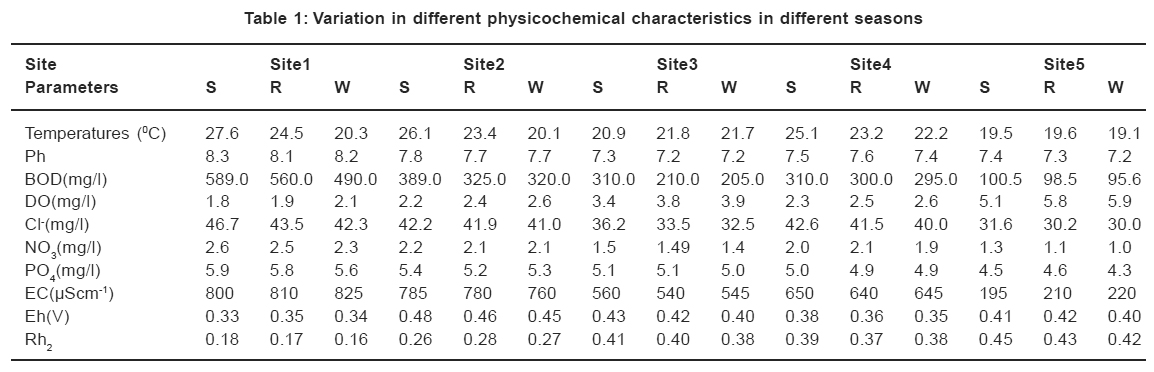Viewport: 1154px width, 372px height.
Task: Select the Site2 column header
Action: click(x=484, y=64)
